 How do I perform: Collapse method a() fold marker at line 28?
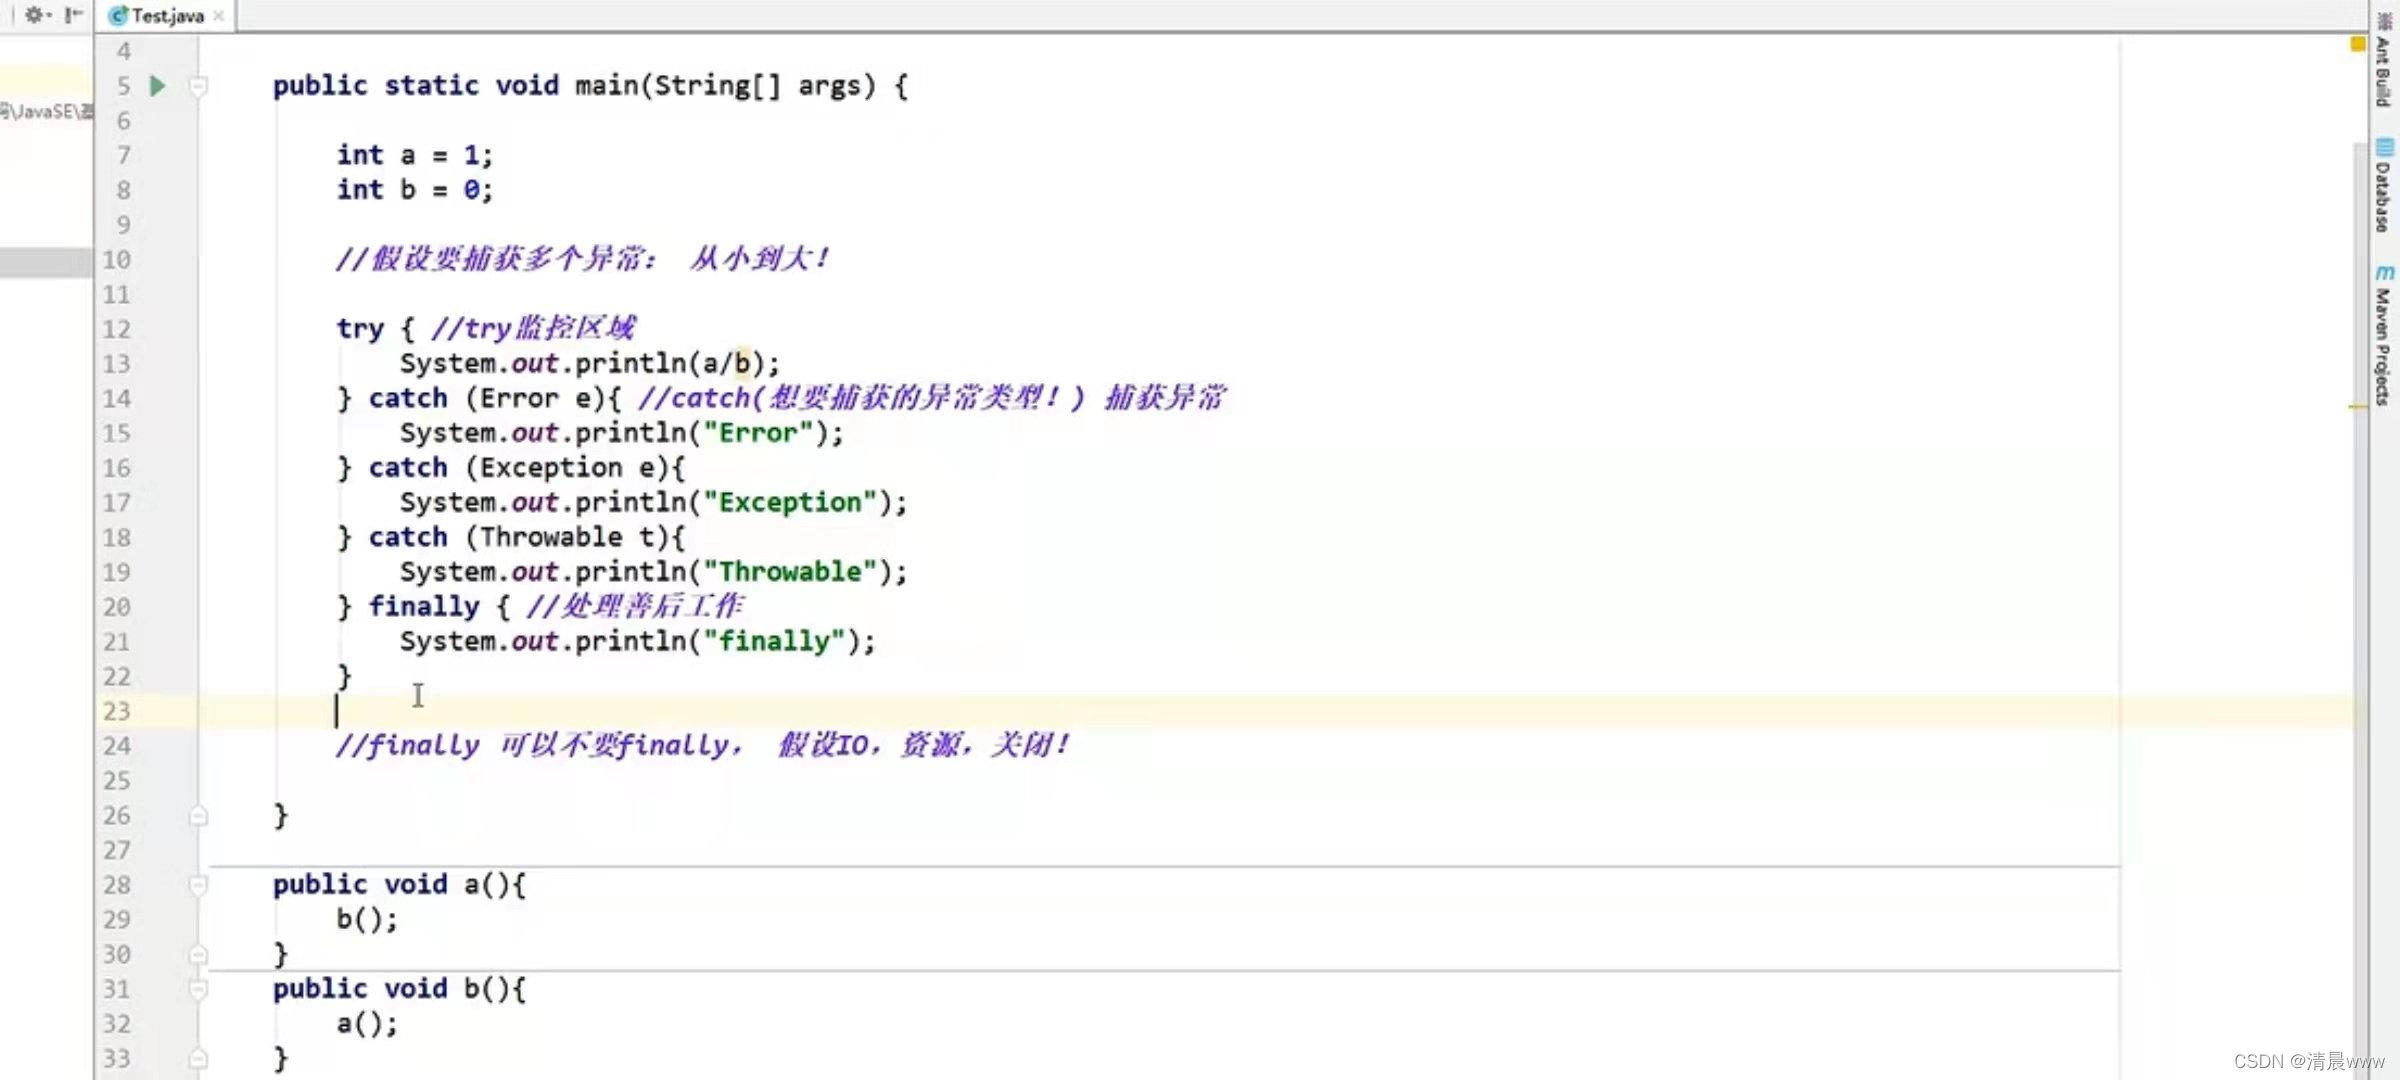pyautogui.click(x=198, y=885)
